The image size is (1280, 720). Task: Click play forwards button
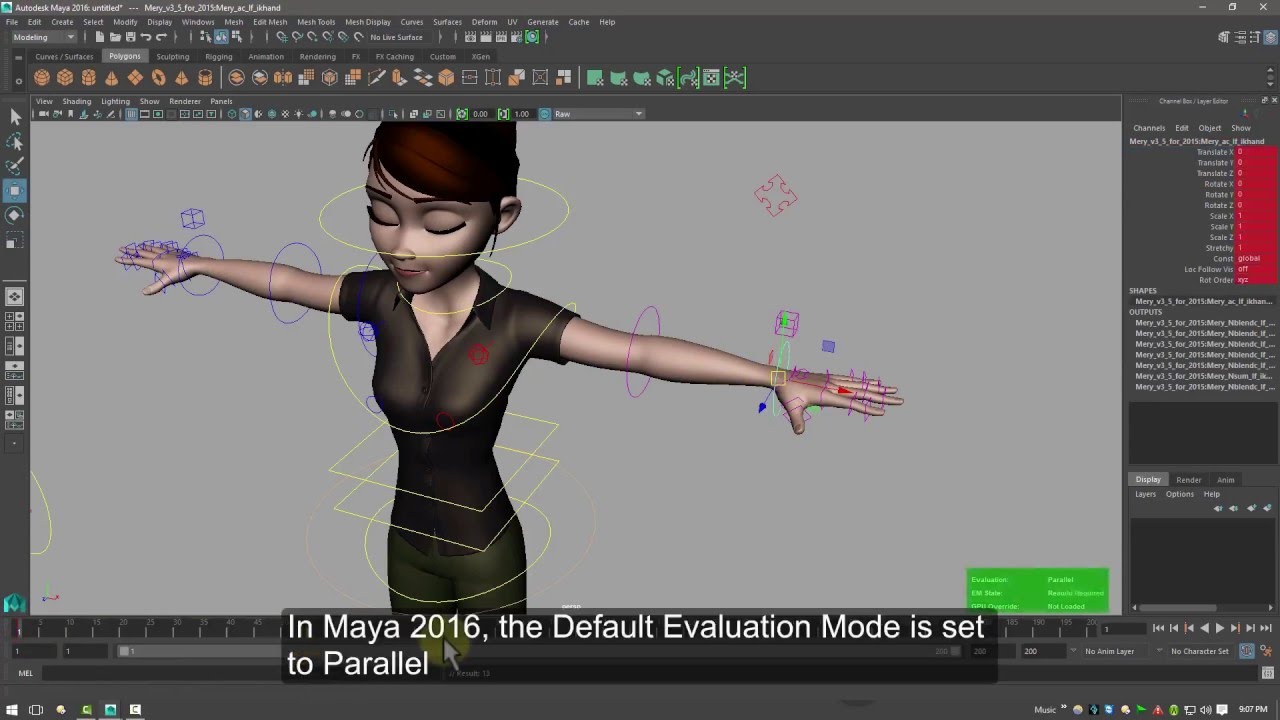pos(1219,629)
